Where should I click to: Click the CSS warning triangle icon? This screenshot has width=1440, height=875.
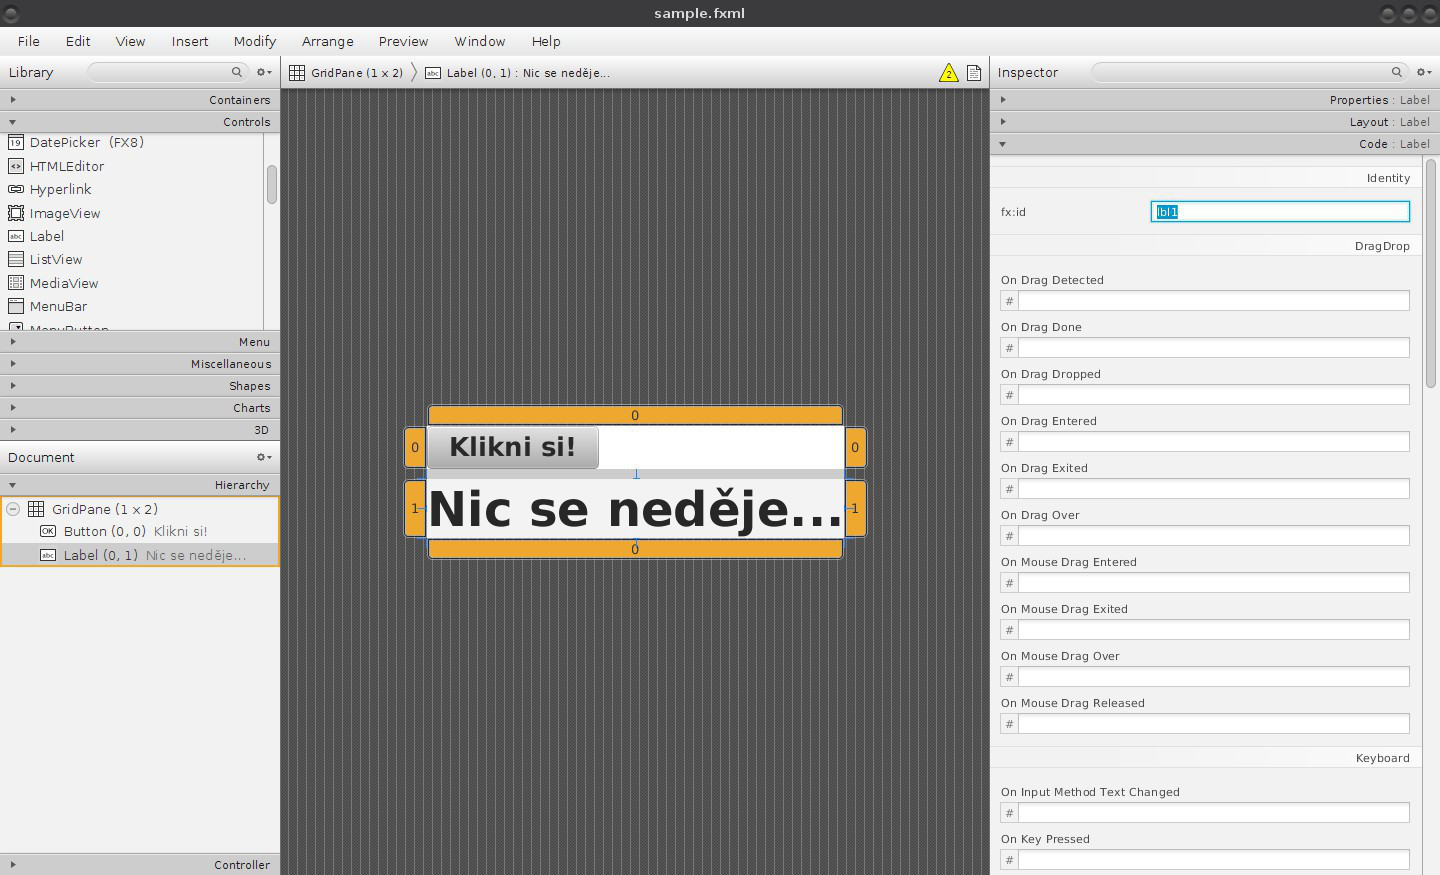point(948,72)
